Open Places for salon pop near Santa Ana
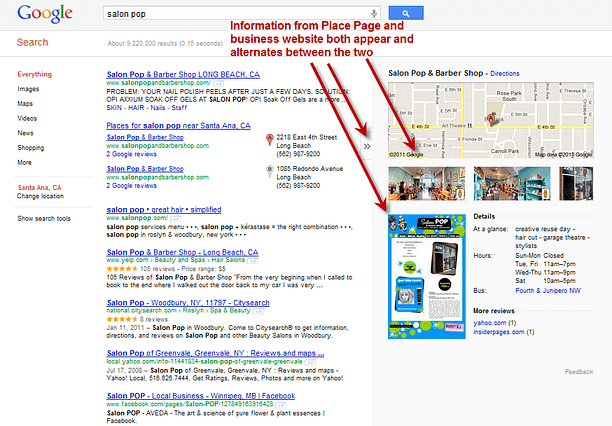 point(178,126)
